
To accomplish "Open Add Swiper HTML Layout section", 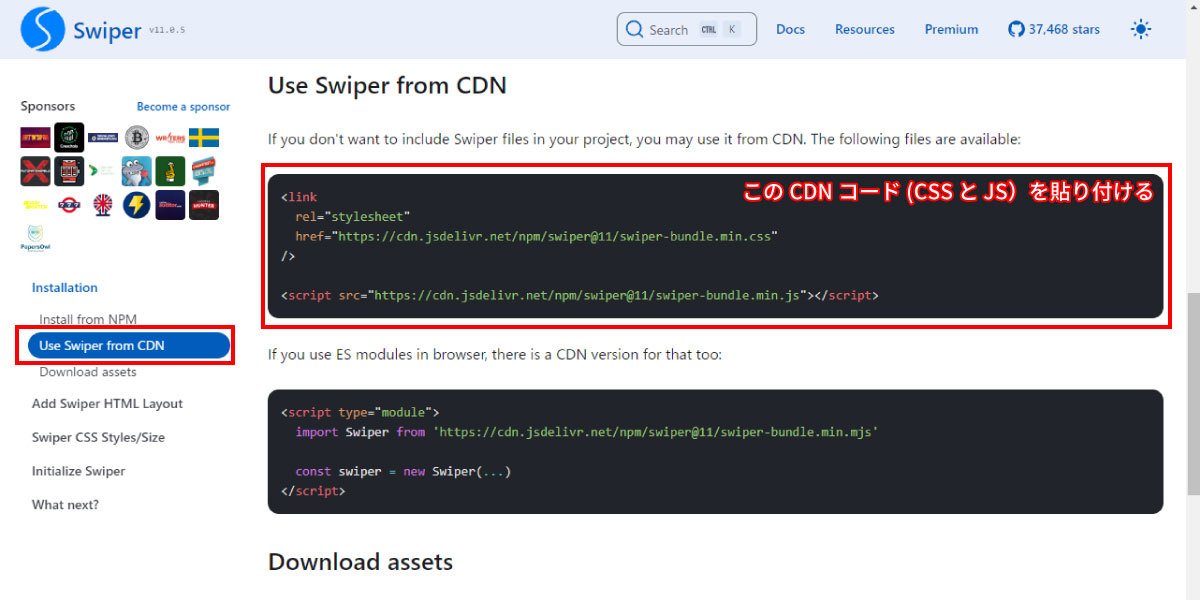I will pos(107,404).
